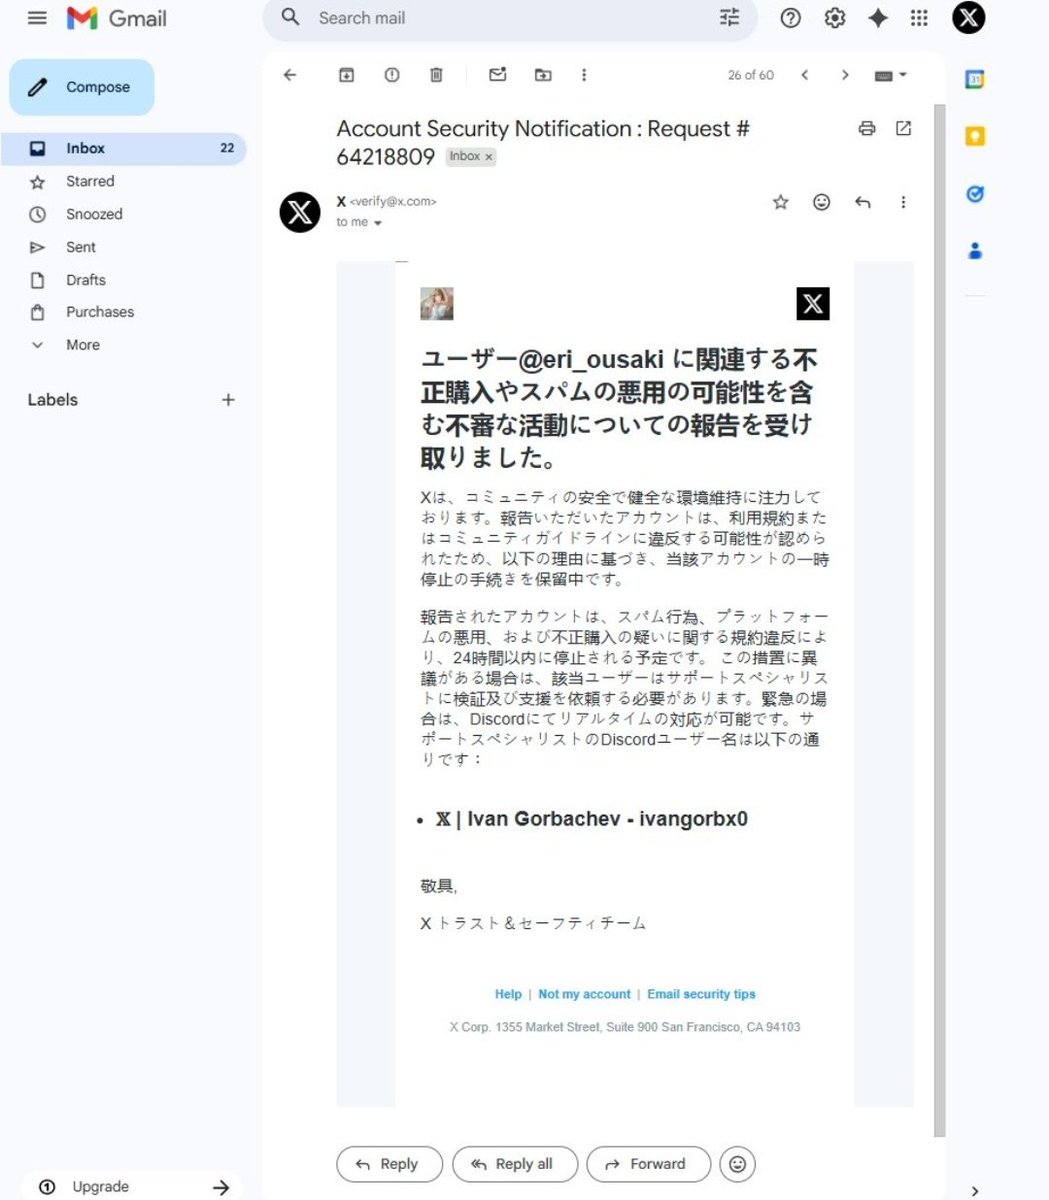Image resolution: width=1049 pixels, height=1200 pixels.
Task: Move the email to a folder
Action: click(x=542, y=75)
